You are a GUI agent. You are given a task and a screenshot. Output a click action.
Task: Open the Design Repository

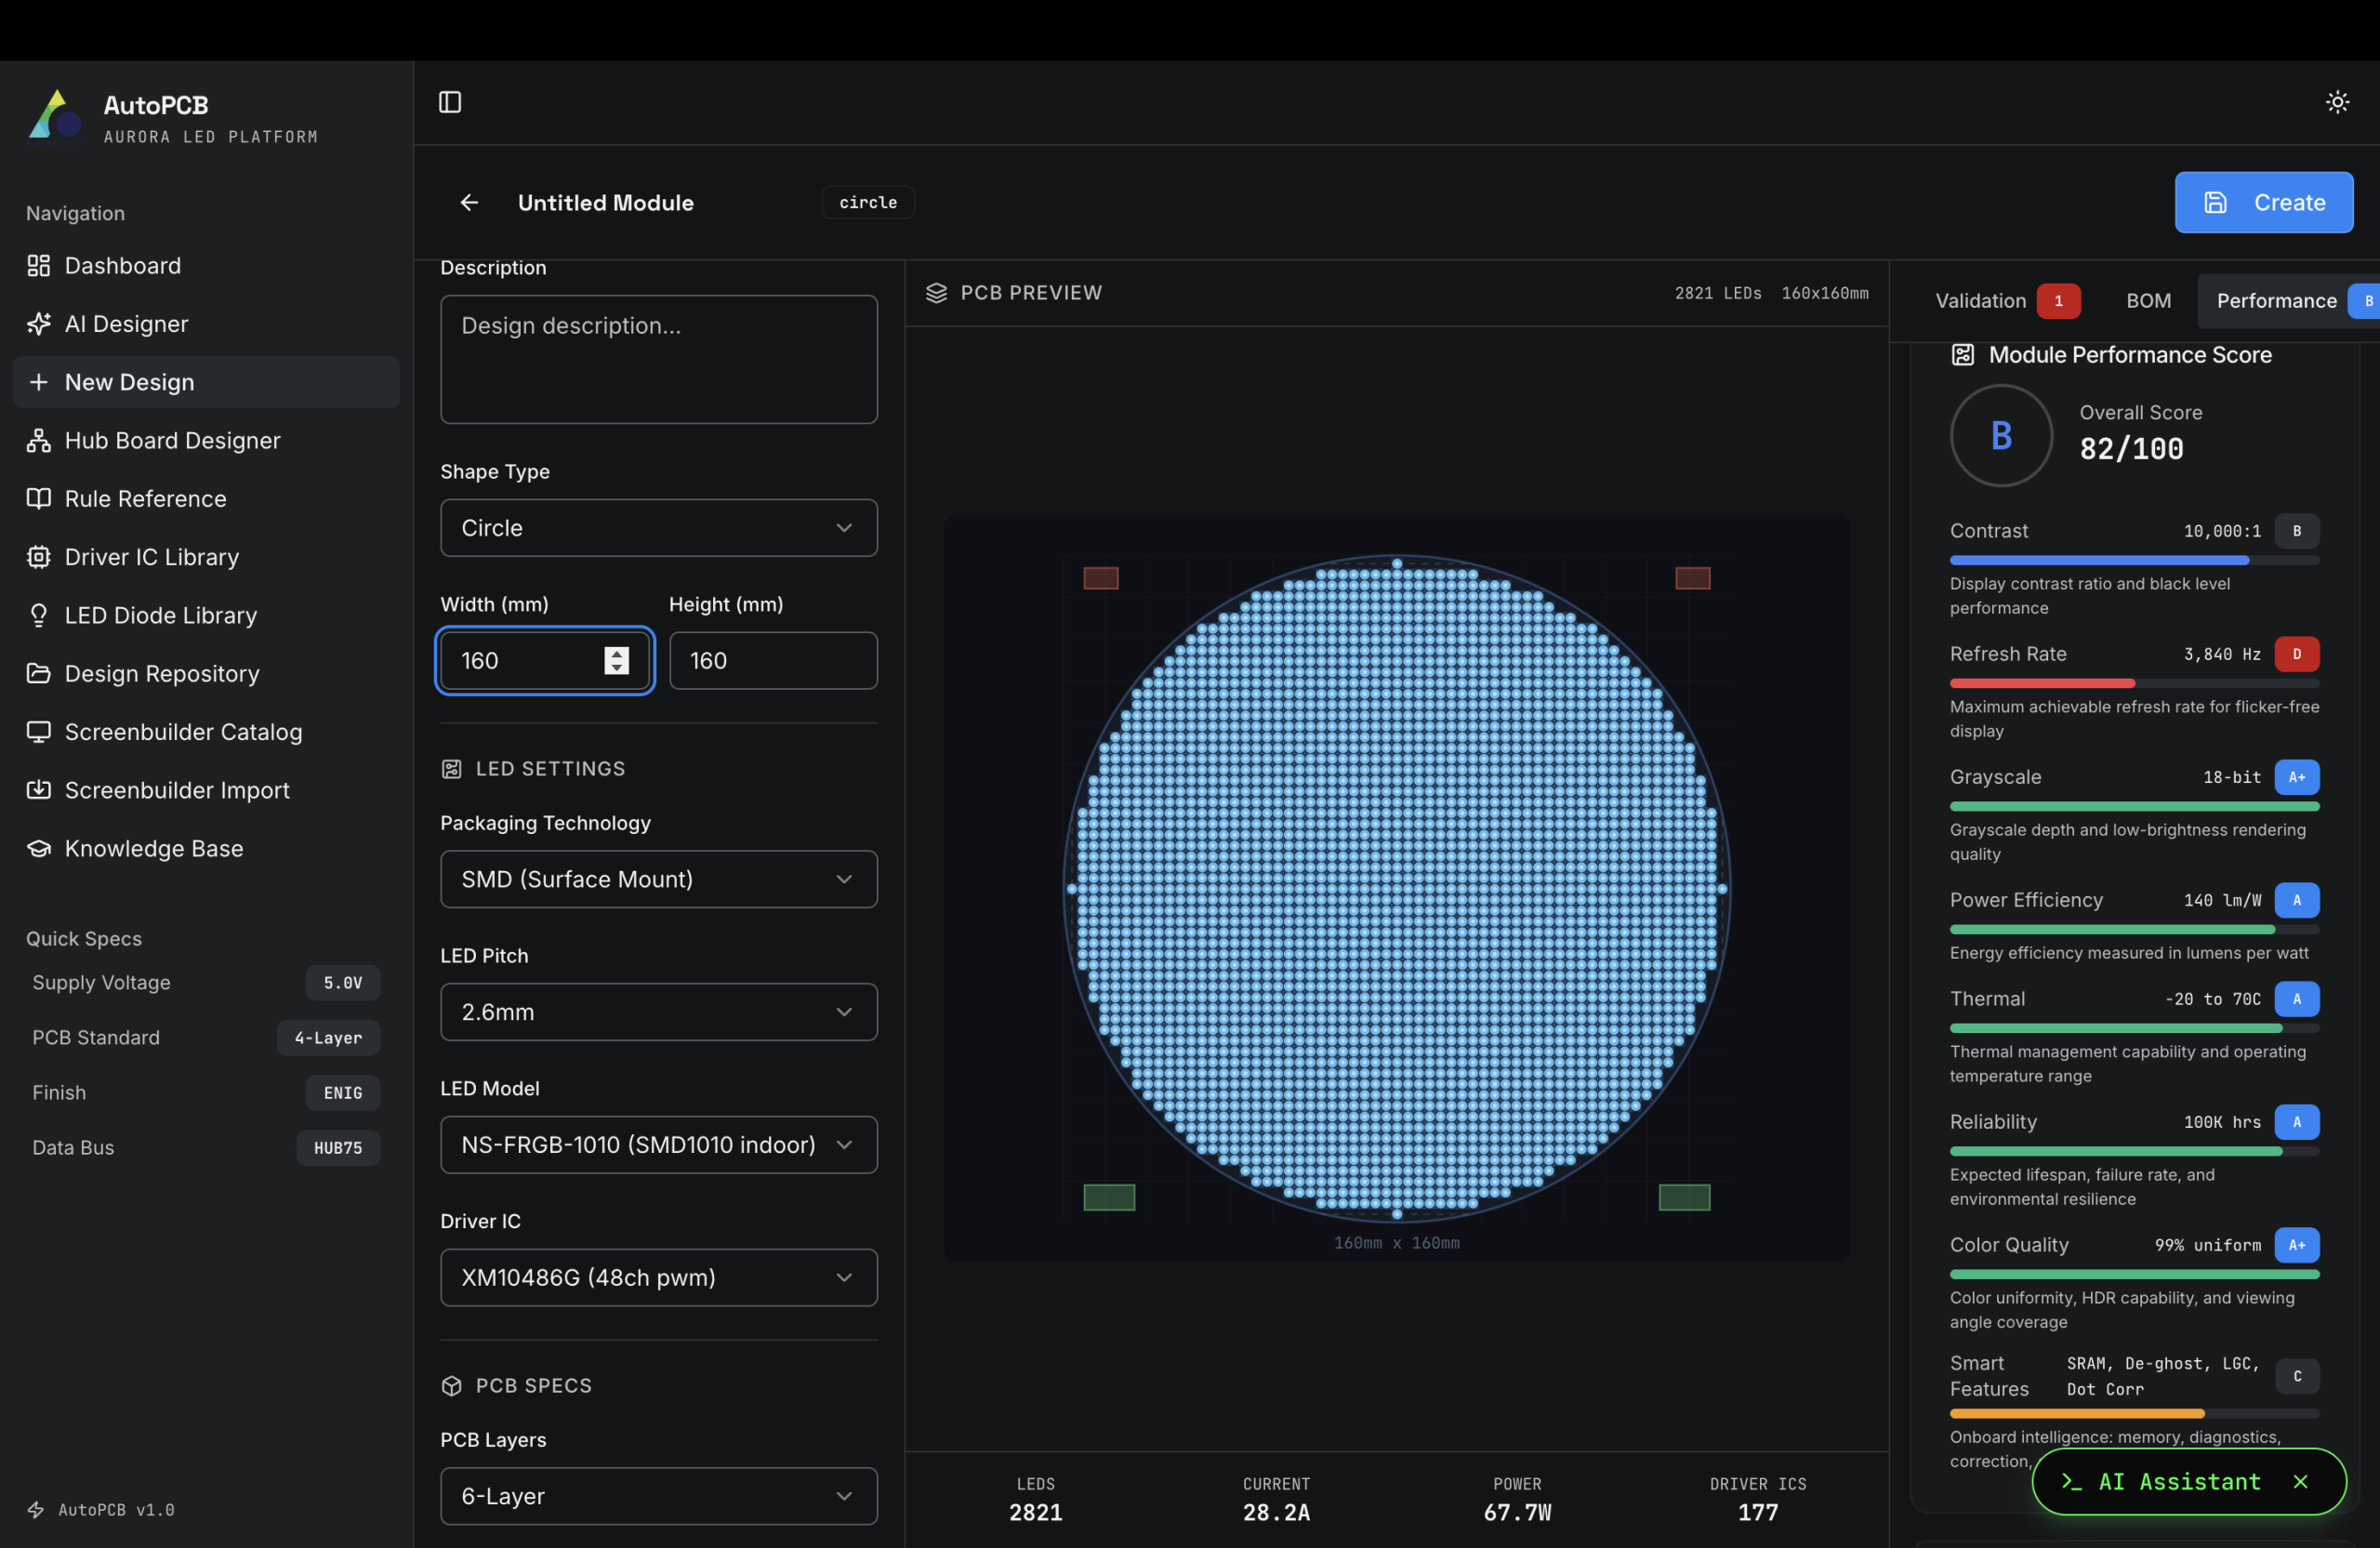point(161,674)
